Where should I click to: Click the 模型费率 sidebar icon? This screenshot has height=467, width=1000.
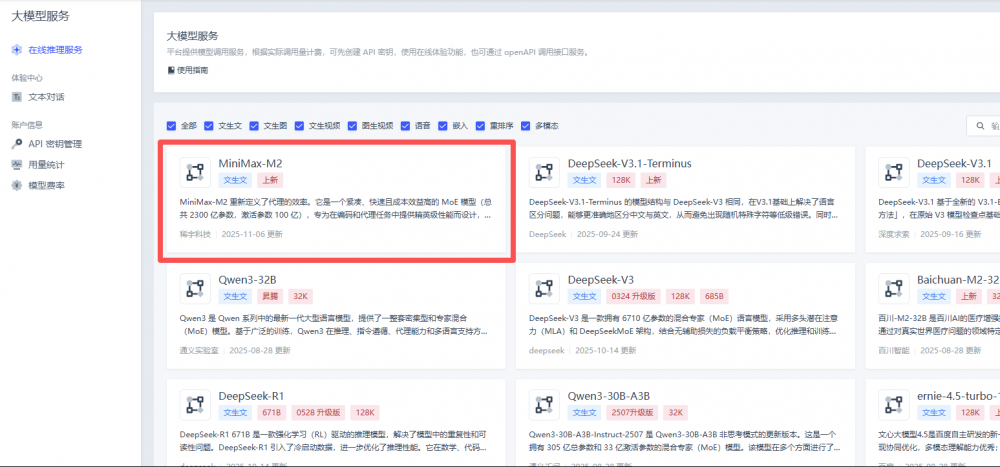pyautogui.click(x=17, y=185)
